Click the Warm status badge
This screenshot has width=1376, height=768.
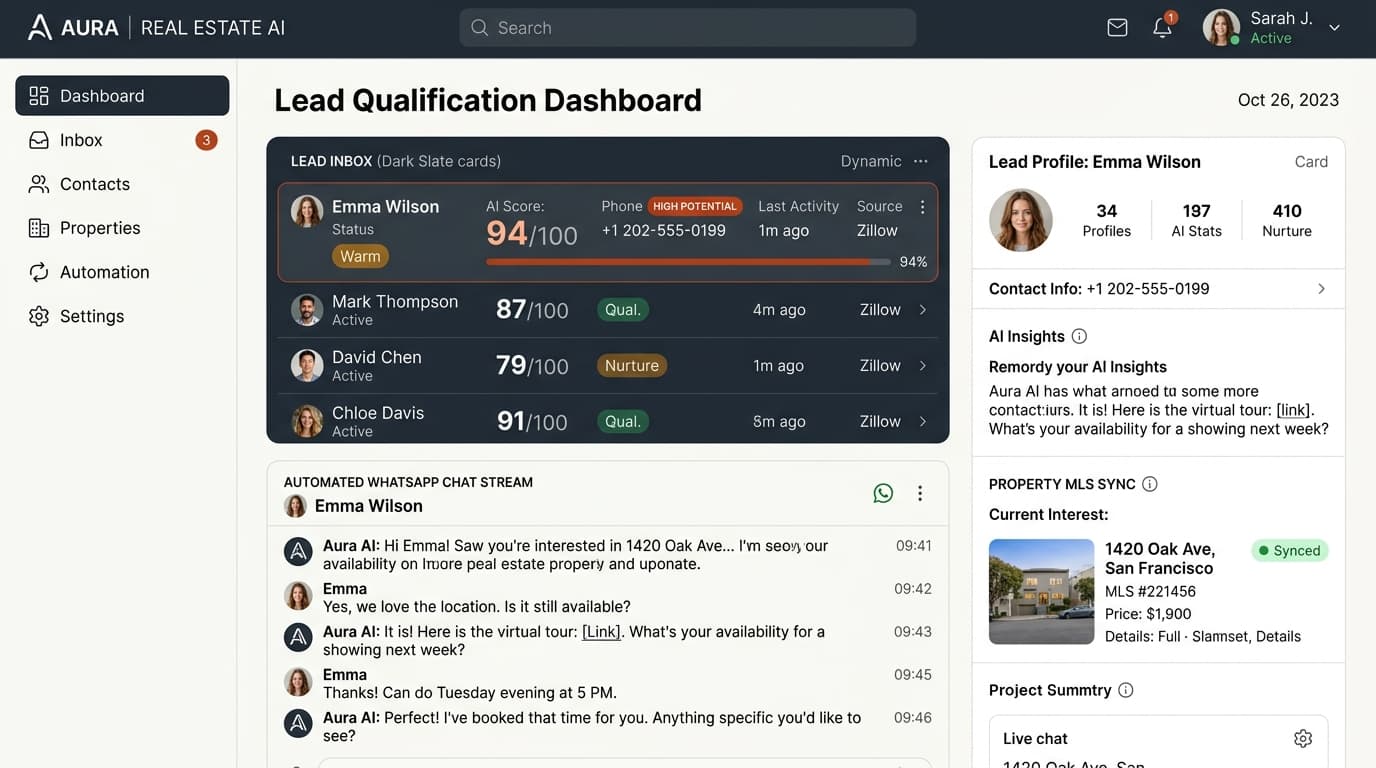point(360,256)
